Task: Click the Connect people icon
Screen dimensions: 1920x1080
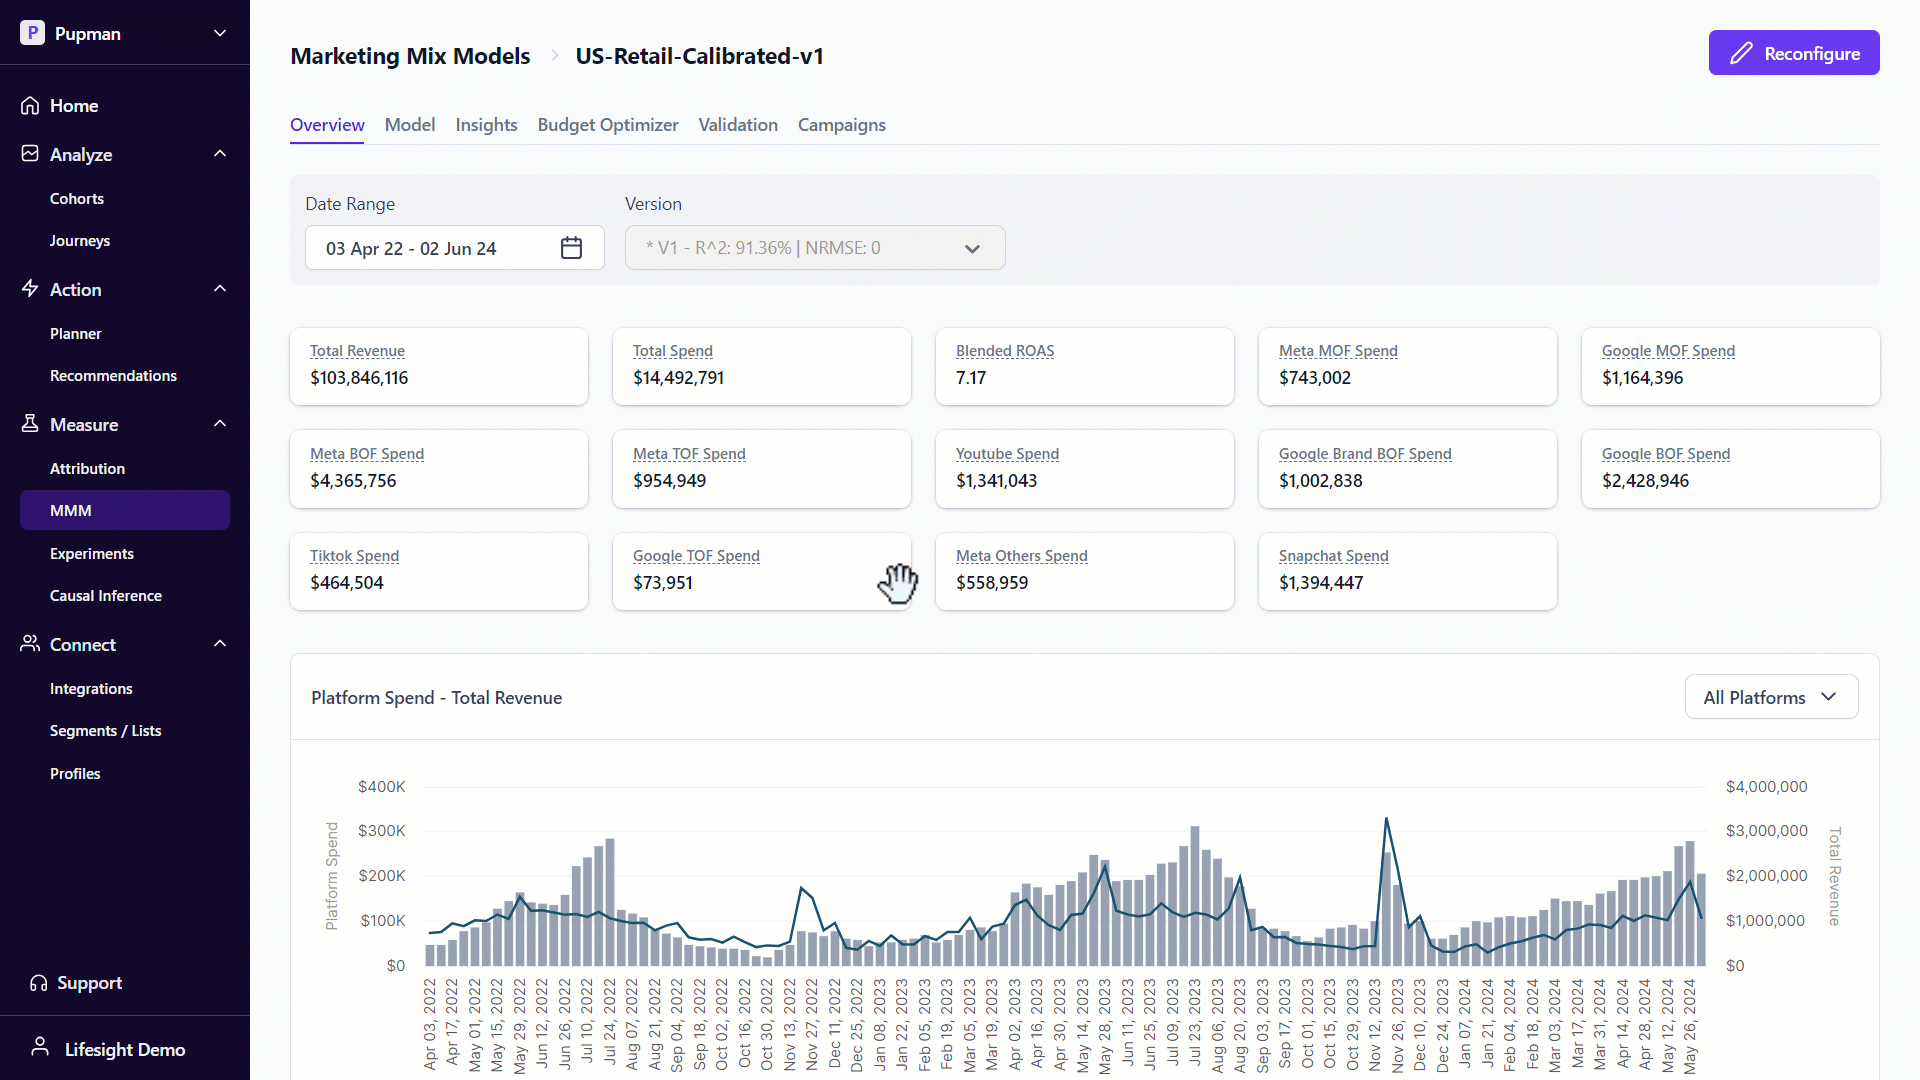Action: point(30,644)
